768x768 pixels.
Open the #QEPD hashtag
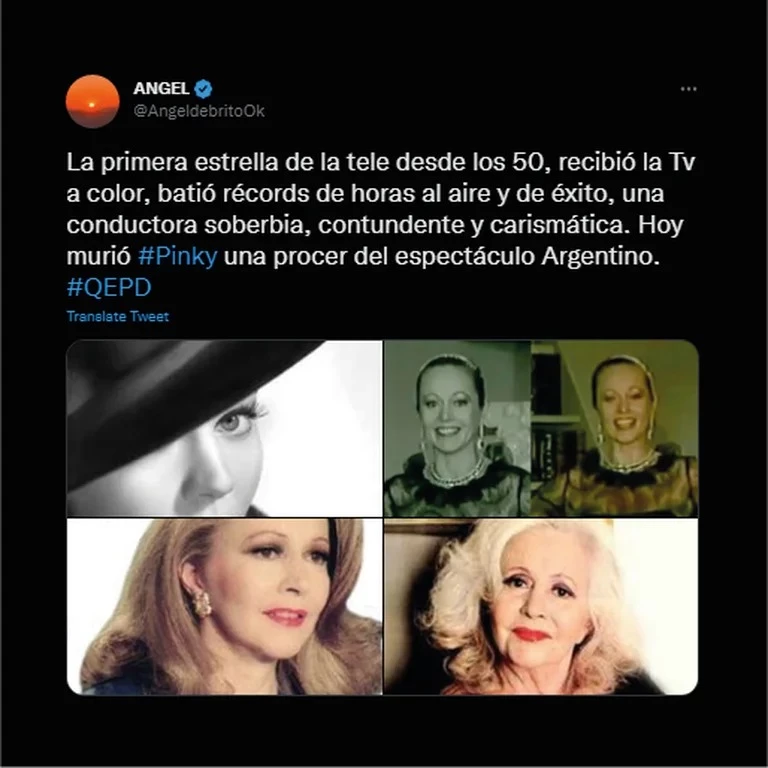coord(109,287)
